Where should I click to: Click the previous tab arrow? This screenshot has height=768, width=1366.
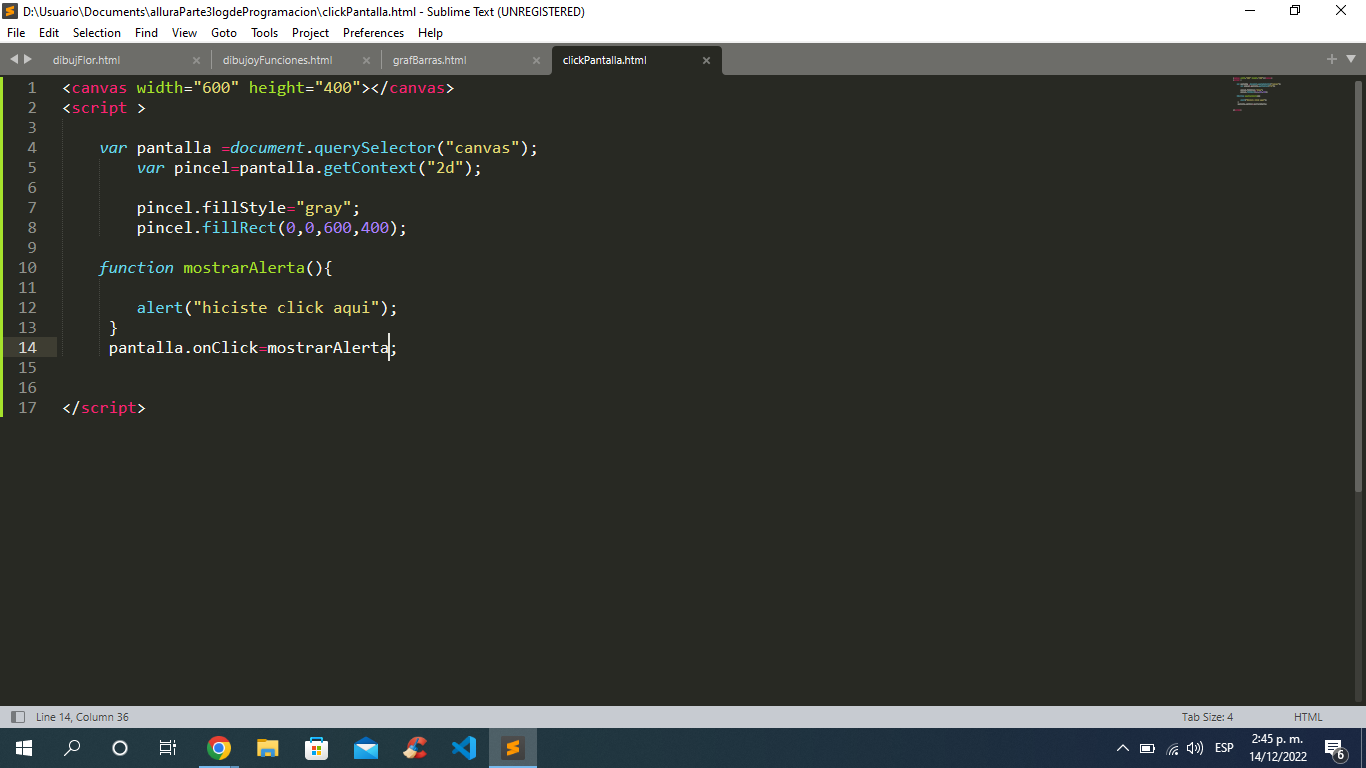14,59
